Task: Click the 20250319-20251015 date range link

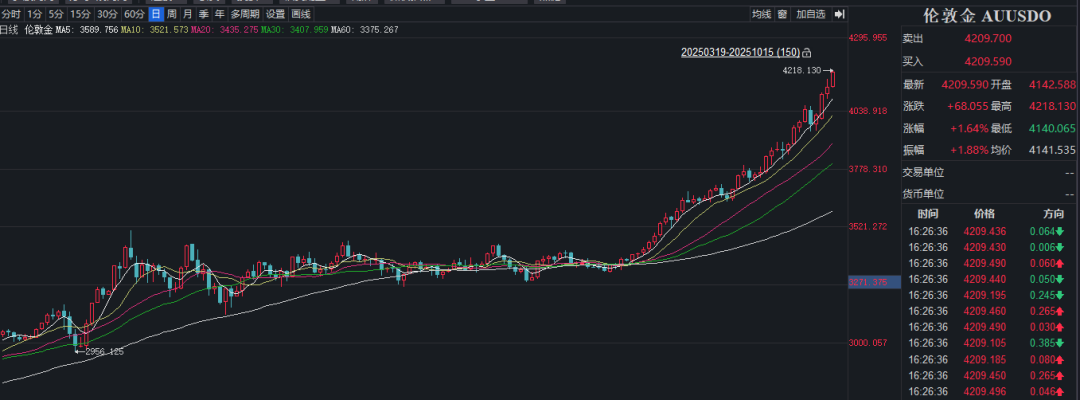Action: (740, 52)
